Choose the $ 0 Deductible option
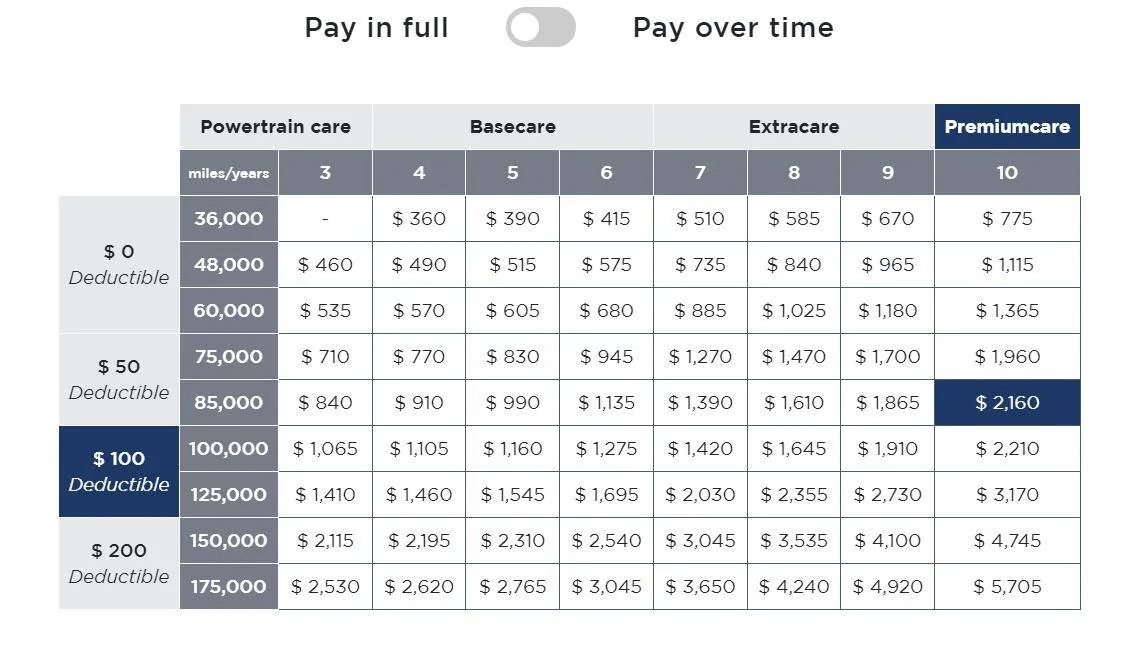1122x647 pixels. coord(119,264)
